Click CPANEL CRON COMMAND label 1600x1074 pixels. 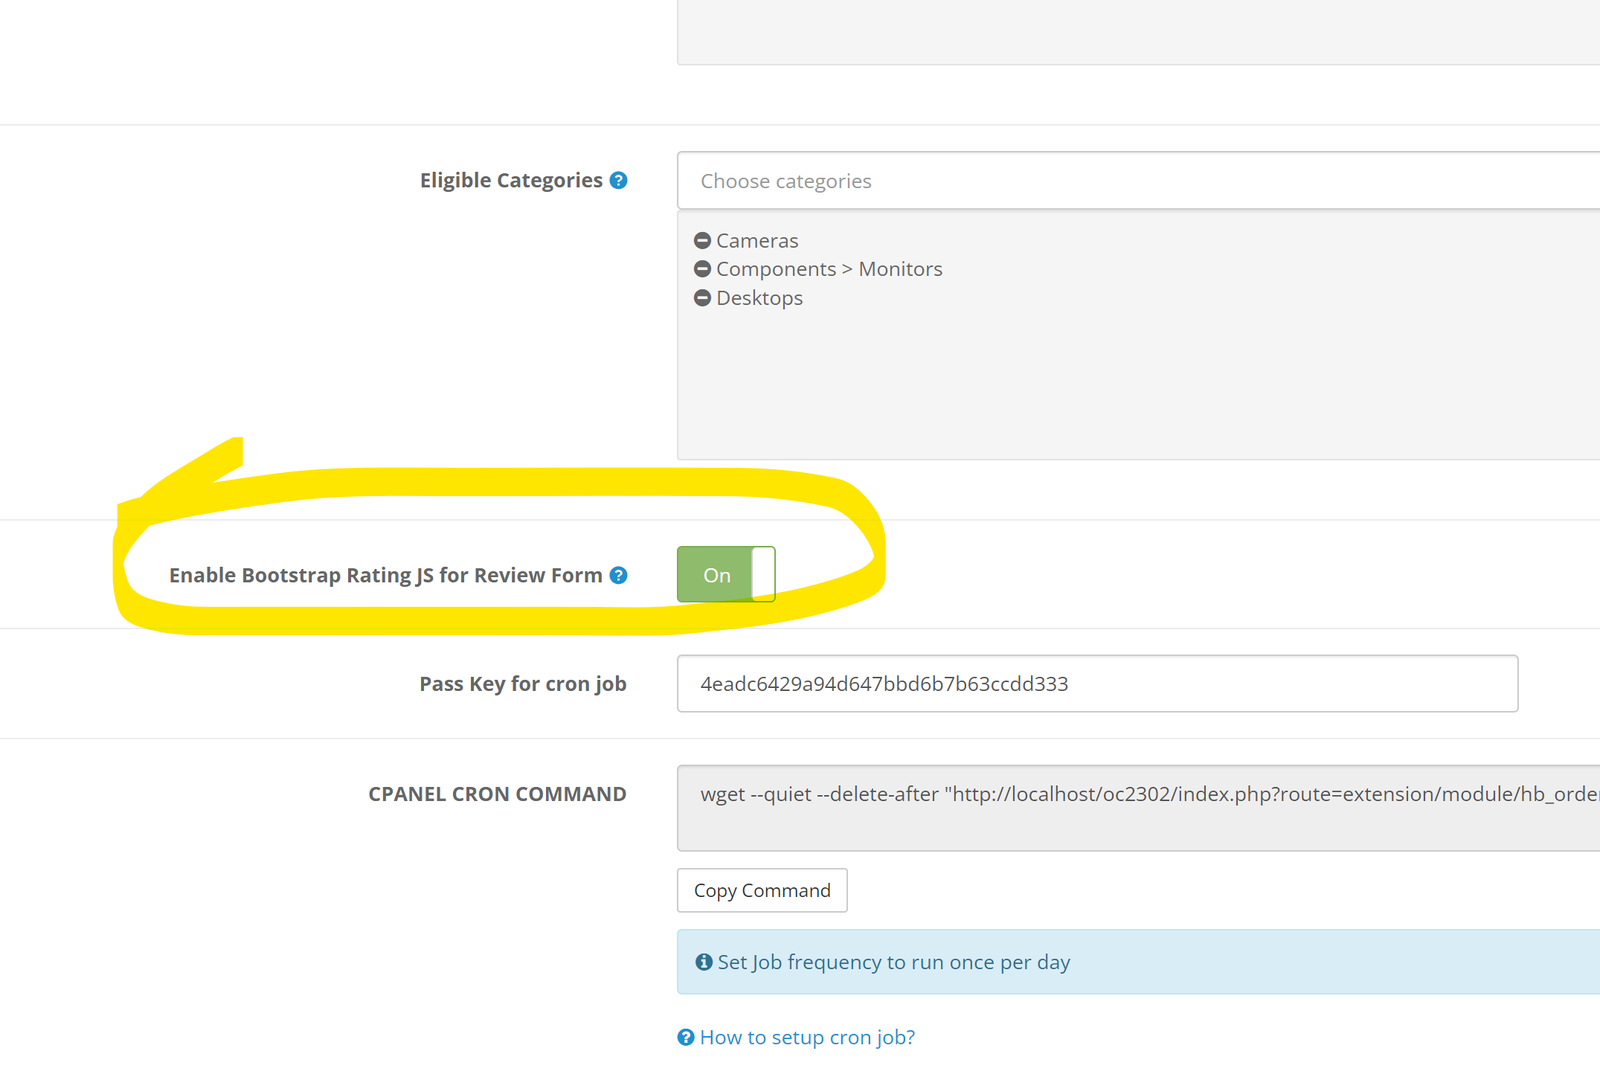pos(497,794)
